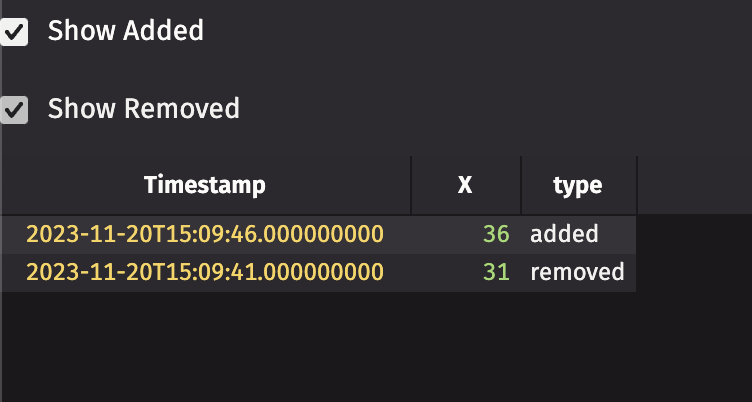Click the "Show Added" text label
Viewport: 752px width, 402px height.
(x=125, y=31)
